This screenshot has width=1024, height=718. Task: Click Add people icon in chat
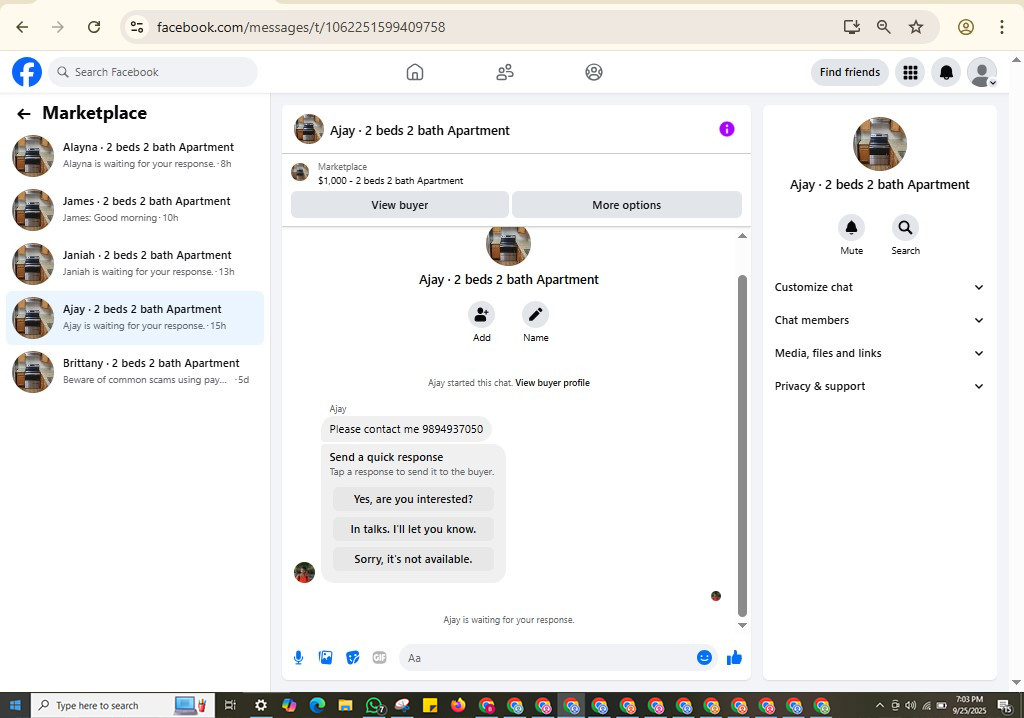(481, 315)
